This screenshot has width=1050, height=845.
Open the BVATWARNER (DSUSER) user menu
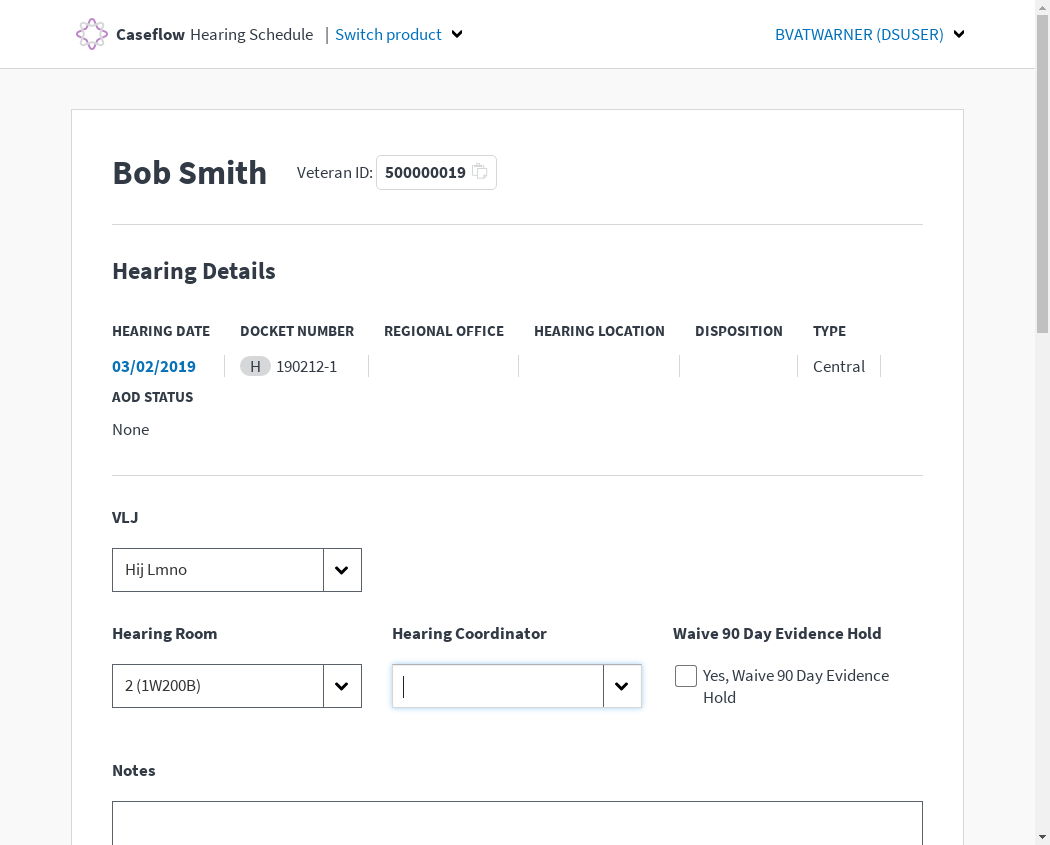(859, 34)
